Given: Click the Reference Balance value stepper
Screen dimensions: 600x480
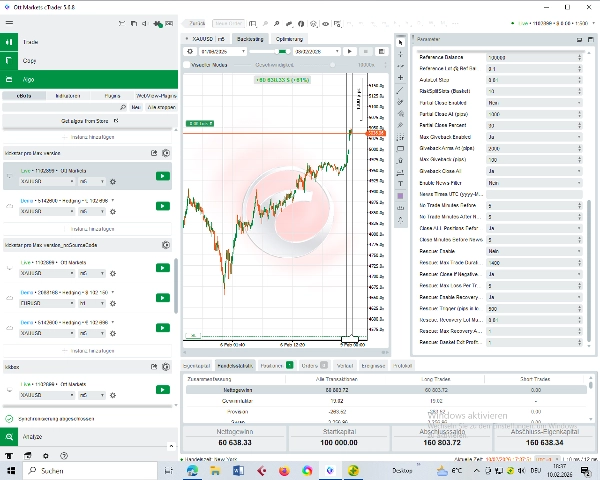Looking at the screenshot, I should tap(579, 57).
